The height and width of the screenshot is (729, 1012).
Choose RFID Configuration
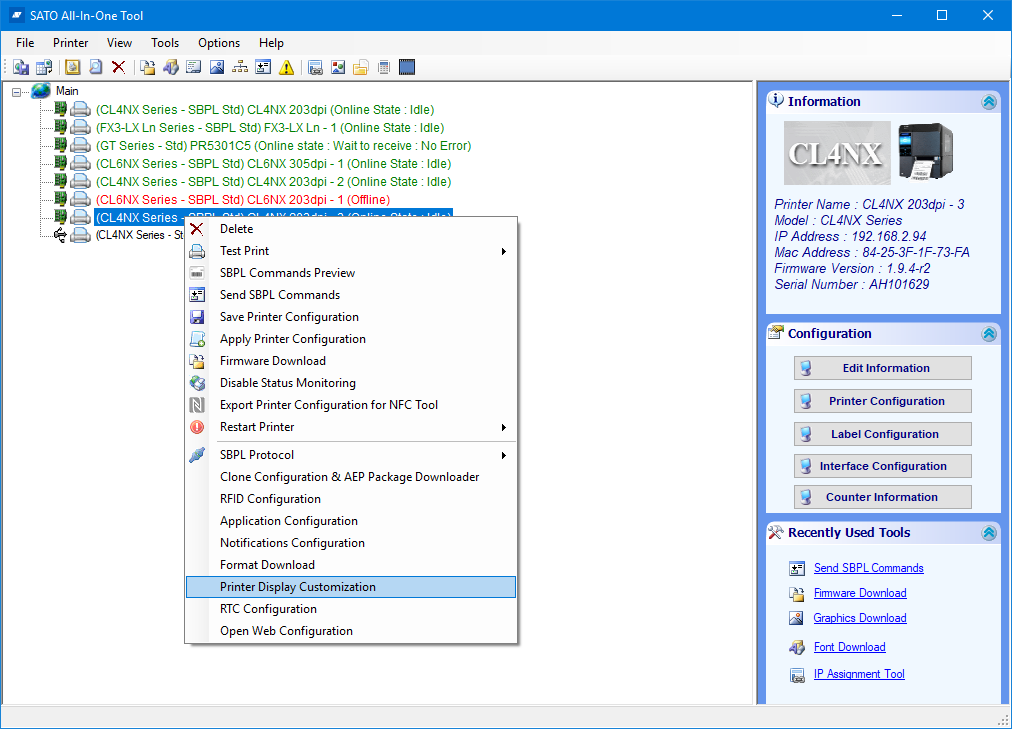[x=351, y=499]
